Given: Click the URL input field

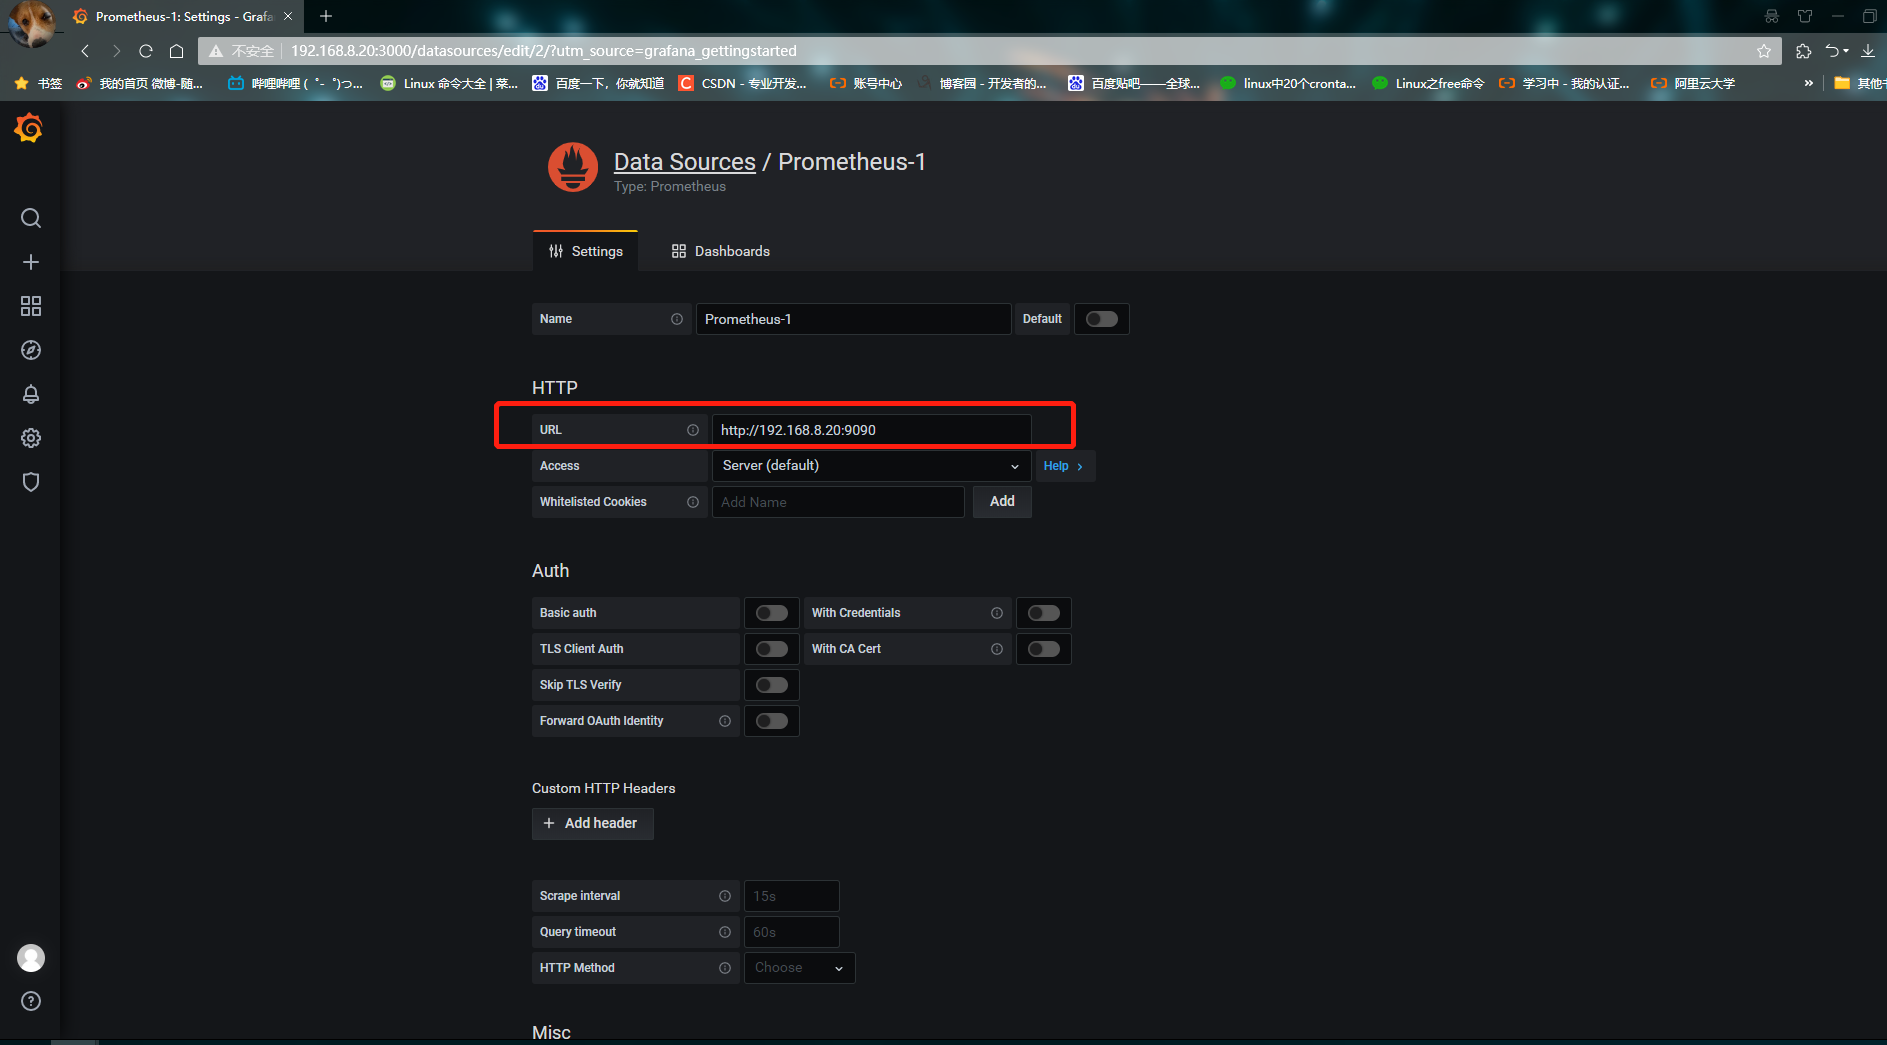Looking at the screenshot, I should click(x=871, y=430).
